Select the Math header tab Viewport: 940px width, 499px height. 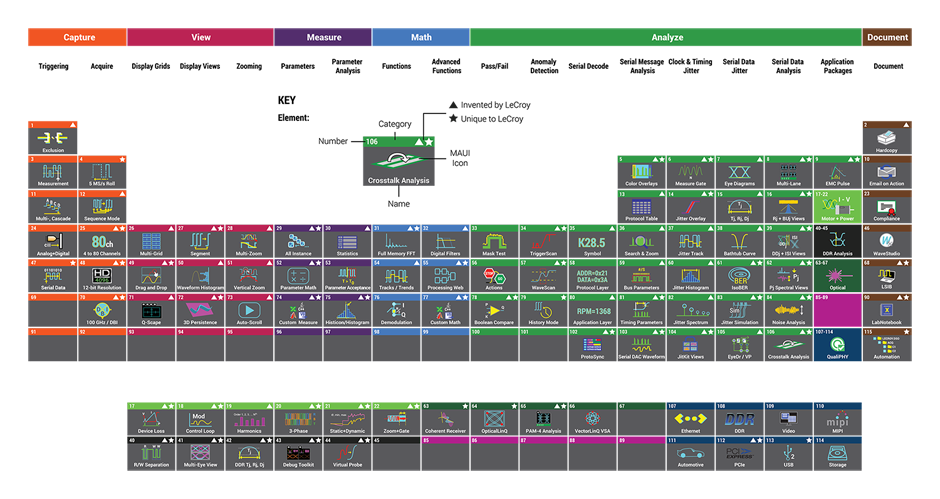[x=420, y=38]
